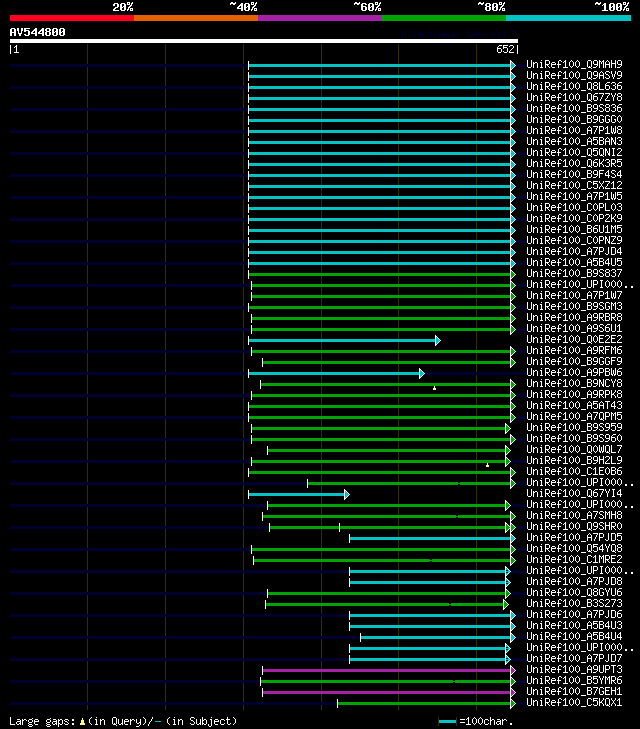The width and height of the screenshot is (640, 729).
Task: Open hit UniRef100_Q8L636
Action: coord(574,86)
